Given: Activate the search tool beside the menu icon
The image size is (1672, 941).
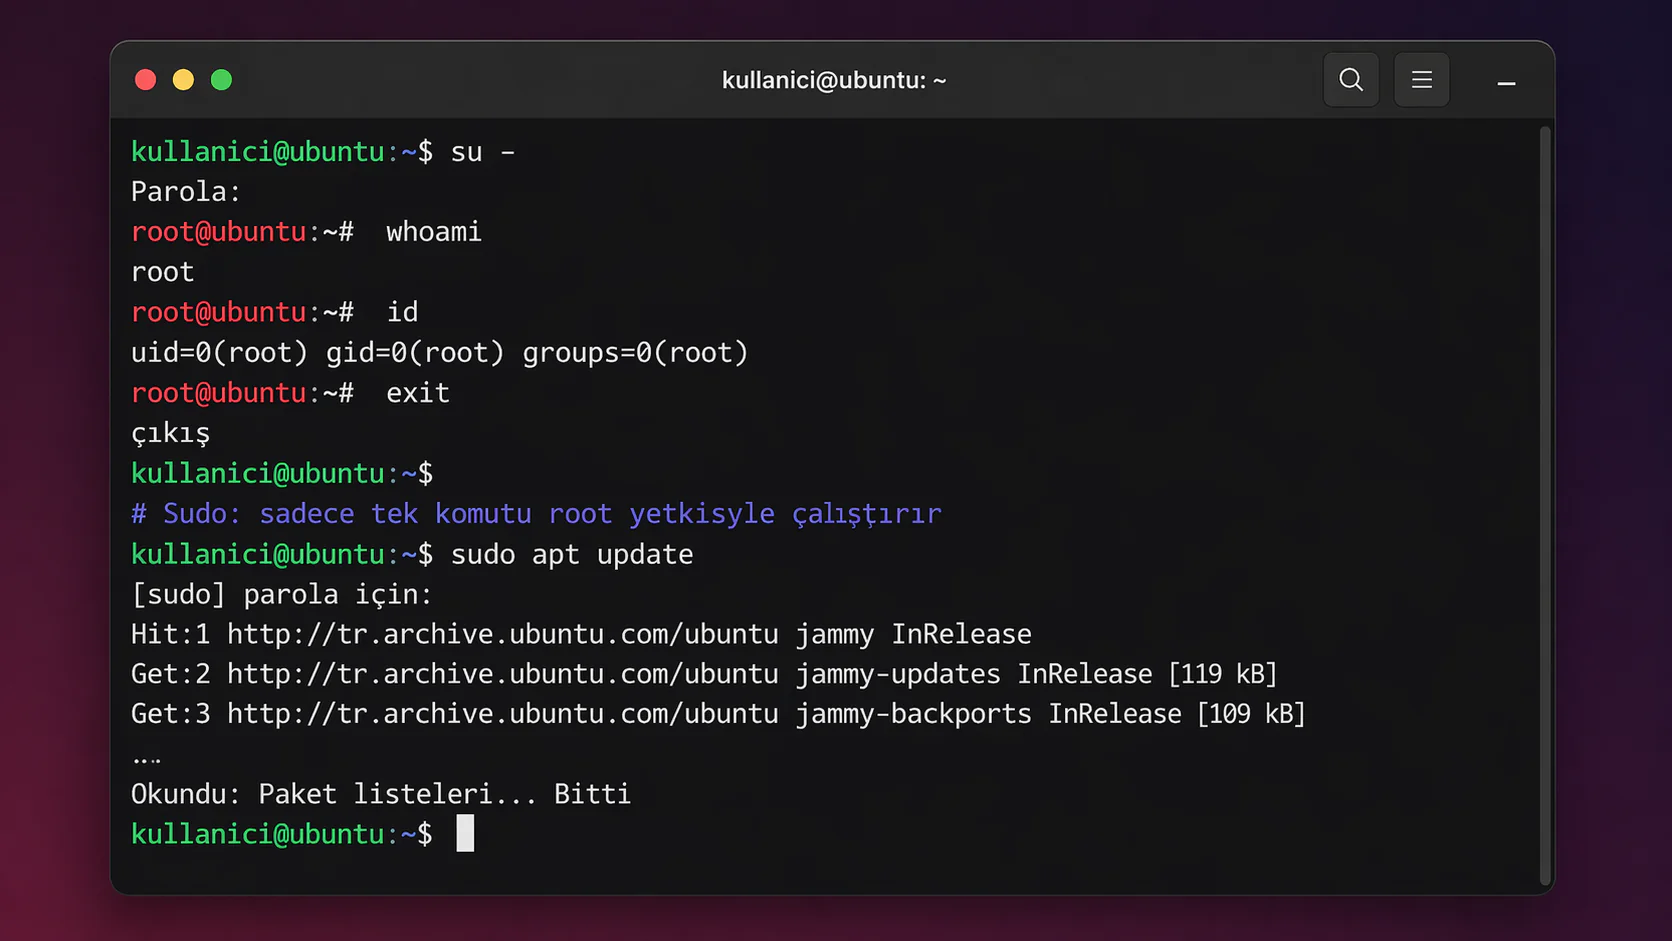Looking at the screenshot, I should coord(1351,79).
